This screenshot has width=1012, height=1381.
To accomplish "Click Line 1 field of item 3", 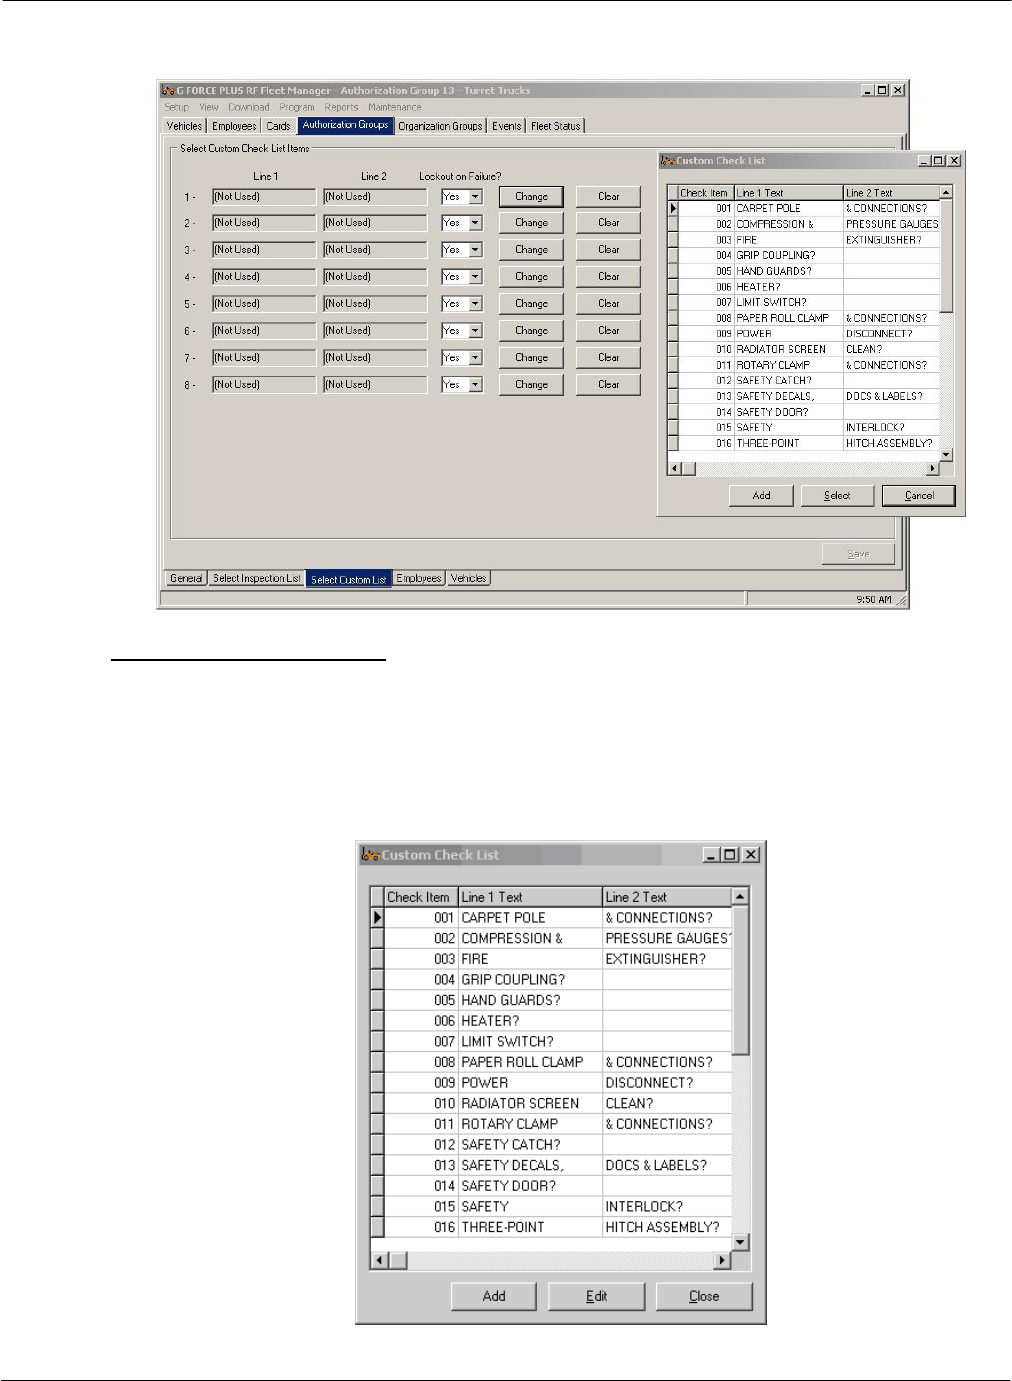I will coord(264,250).
